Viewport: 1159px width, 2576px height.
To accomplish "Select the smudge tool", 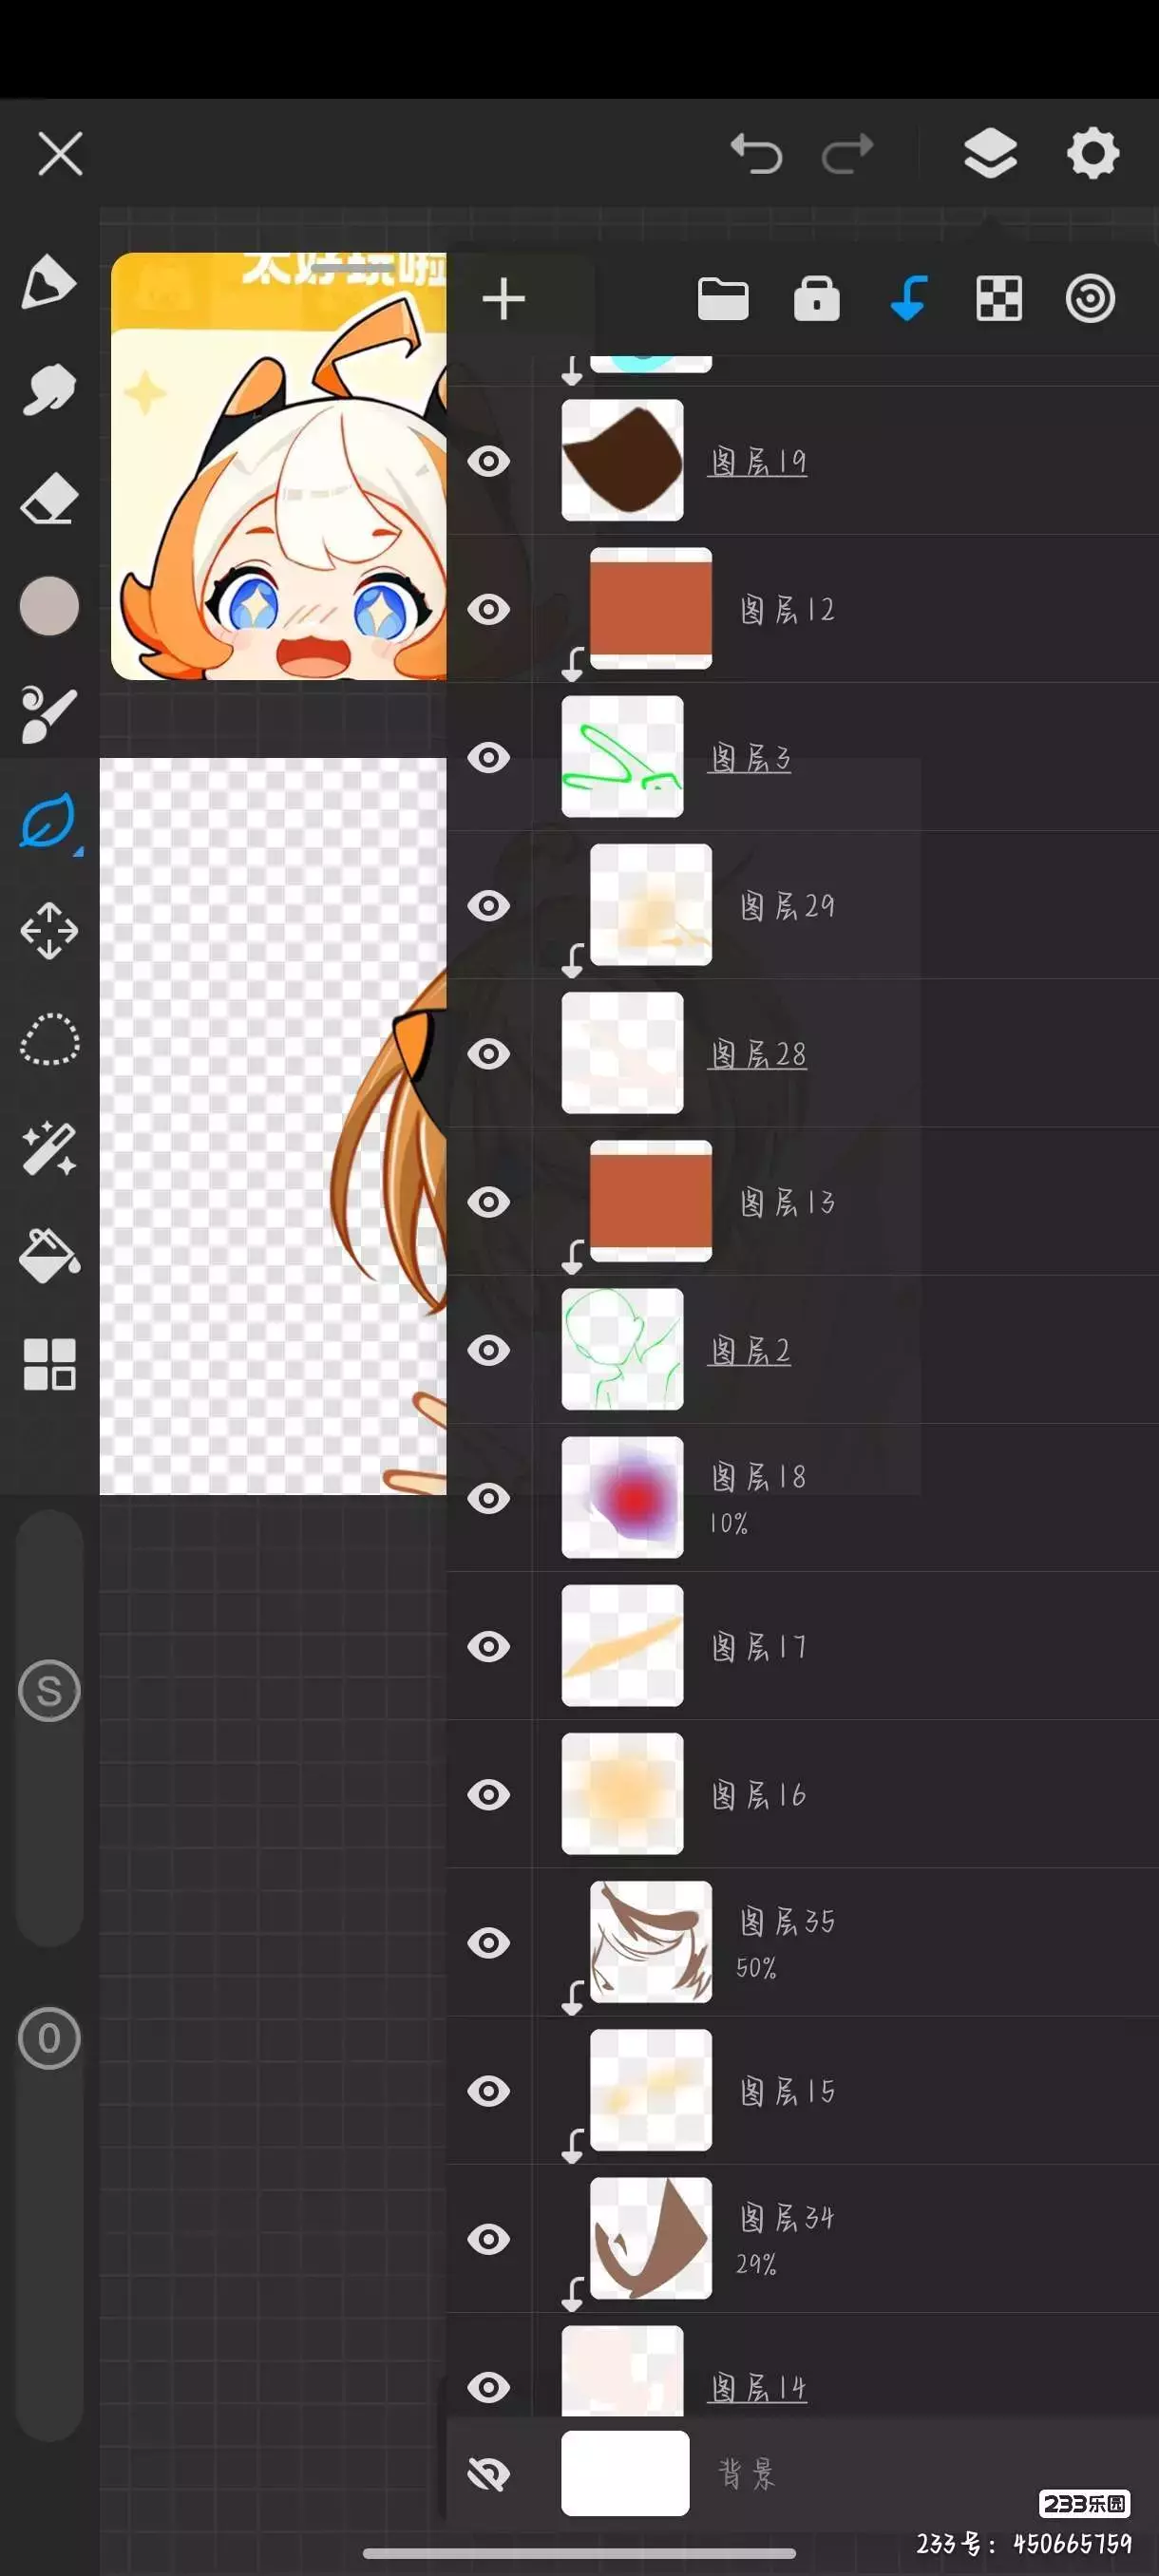I will (x=49, y=389).
